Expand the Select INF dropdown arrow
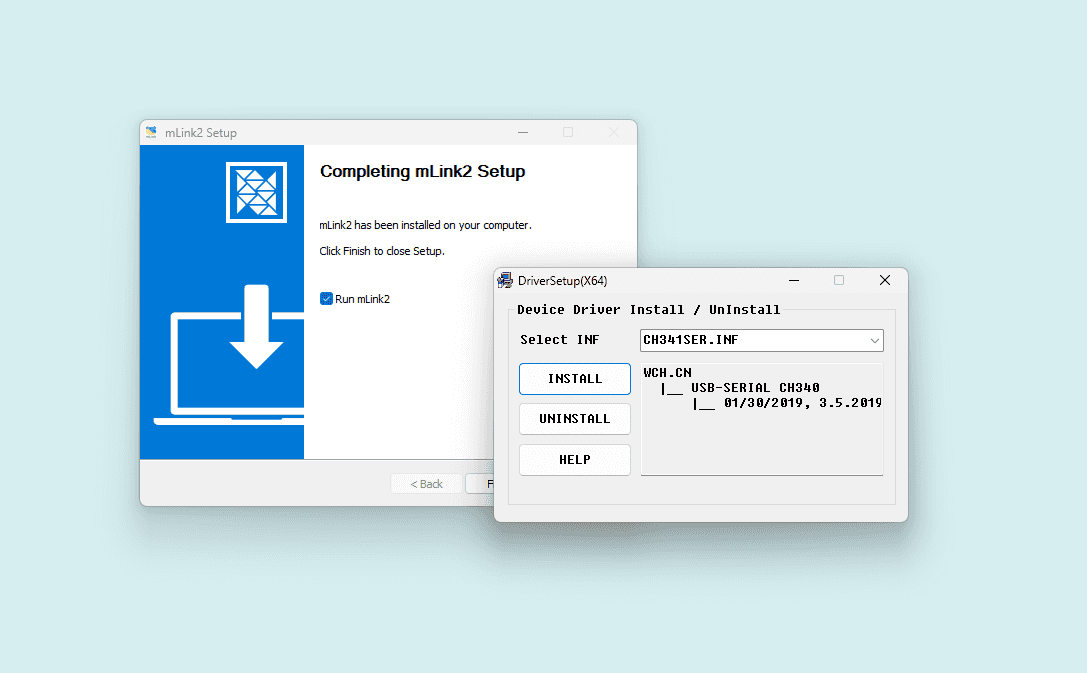Screen dimensions: 1087x673 click(x=875, y=341)
